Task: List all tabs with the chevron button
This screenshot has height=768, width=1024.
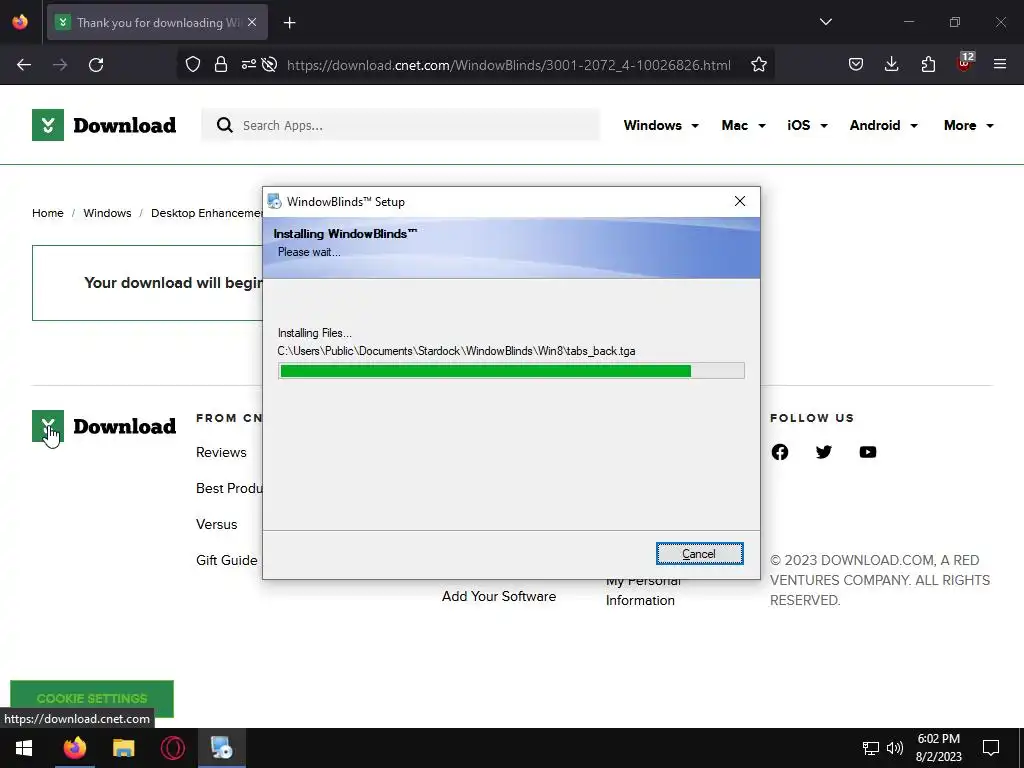Action: (x=826, y=22)
